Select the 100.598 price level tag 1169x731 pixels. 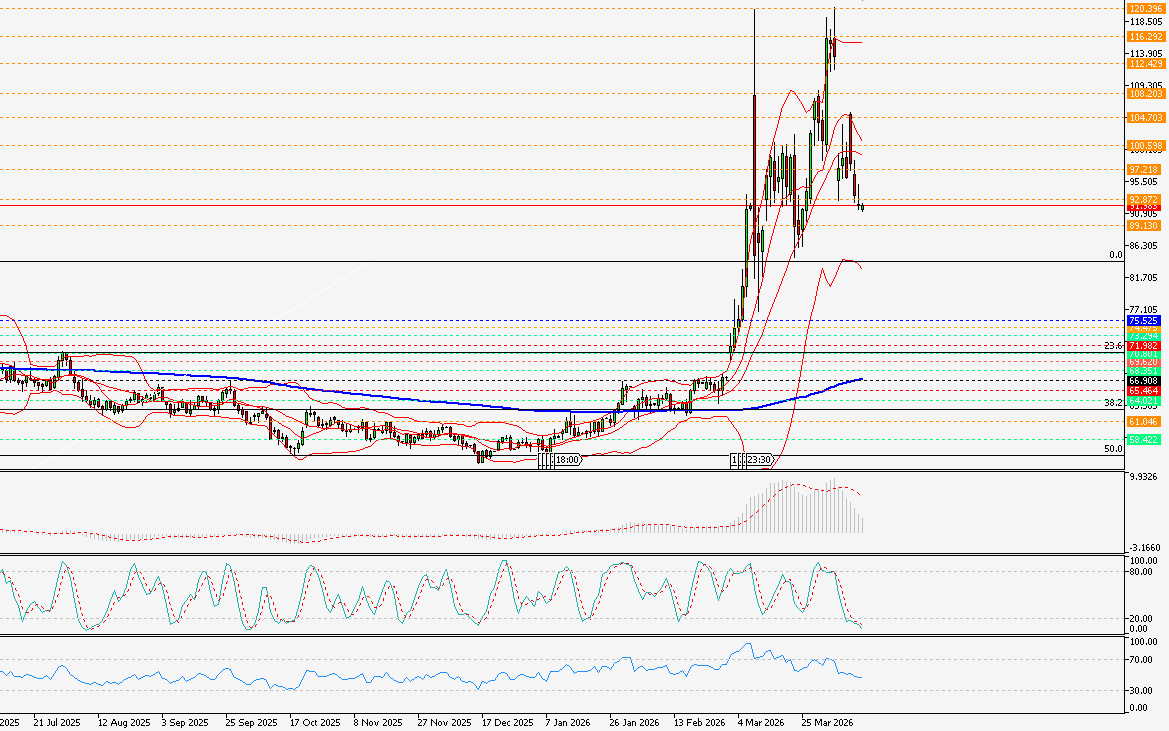pyautogui.click(x=1143, y=146)
